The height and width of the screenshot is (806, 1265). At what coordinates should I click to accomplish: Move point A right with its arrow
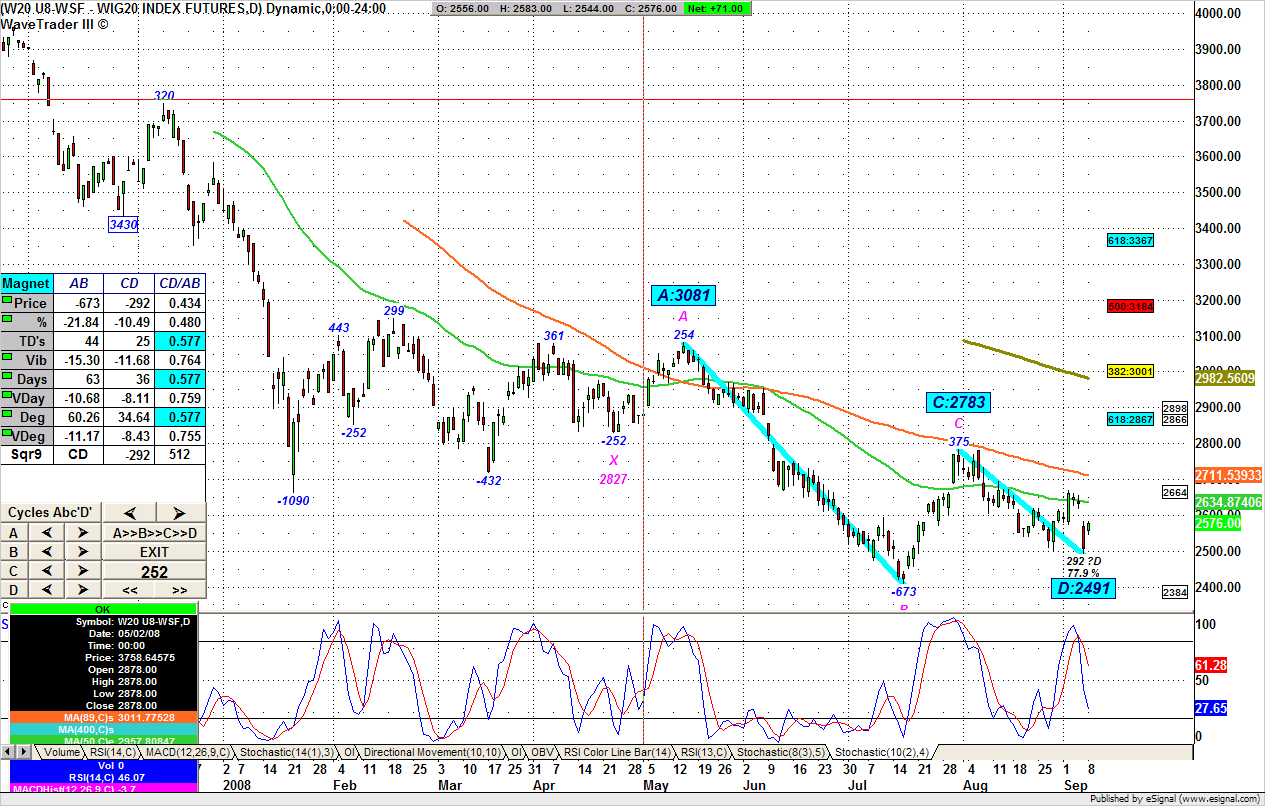tap(83, 532)
